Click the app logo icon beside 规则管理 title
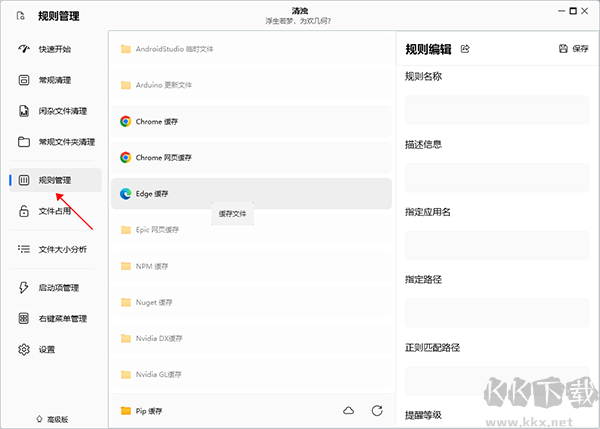The height and width of the screenshot is (429, 600). pos(21,16)
